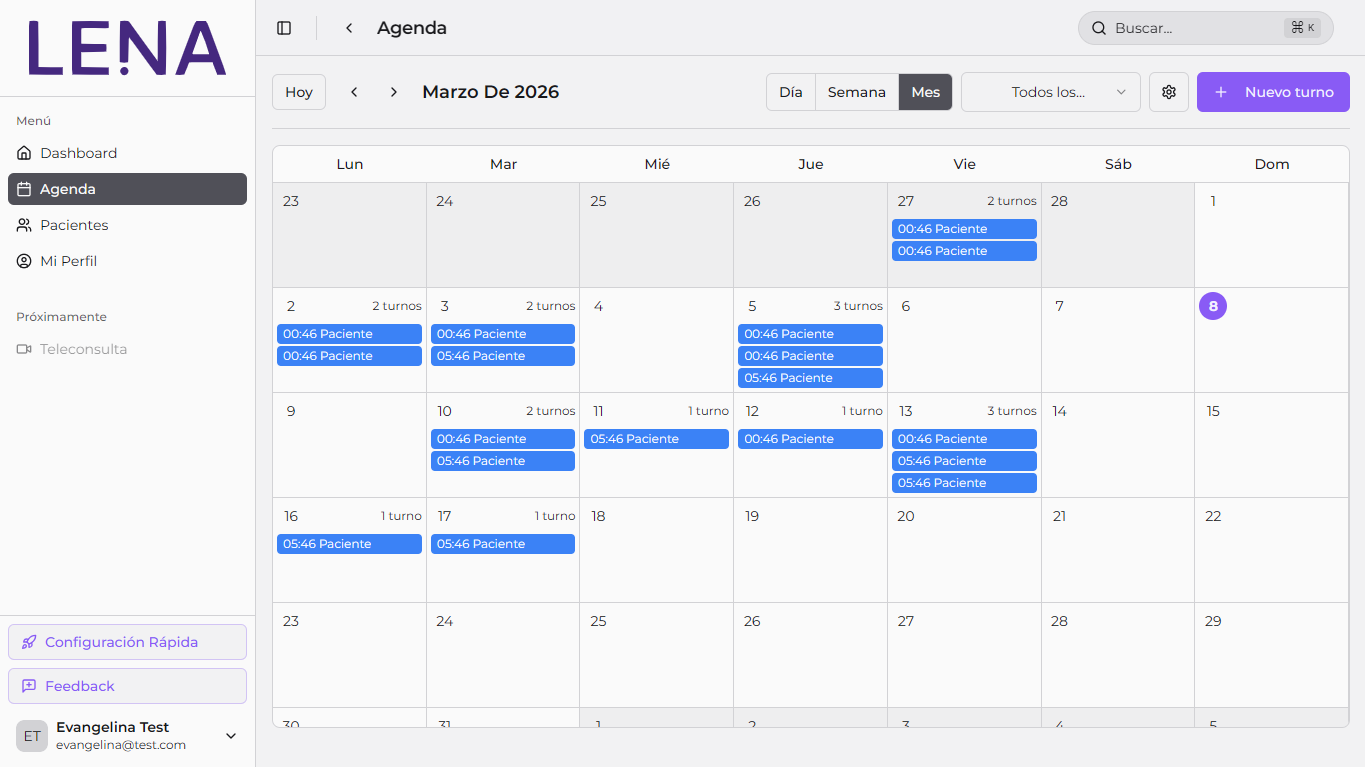Screen dimensions: 1365x767
Task: Click the Feedback message icon
Action: coord(29,686)
